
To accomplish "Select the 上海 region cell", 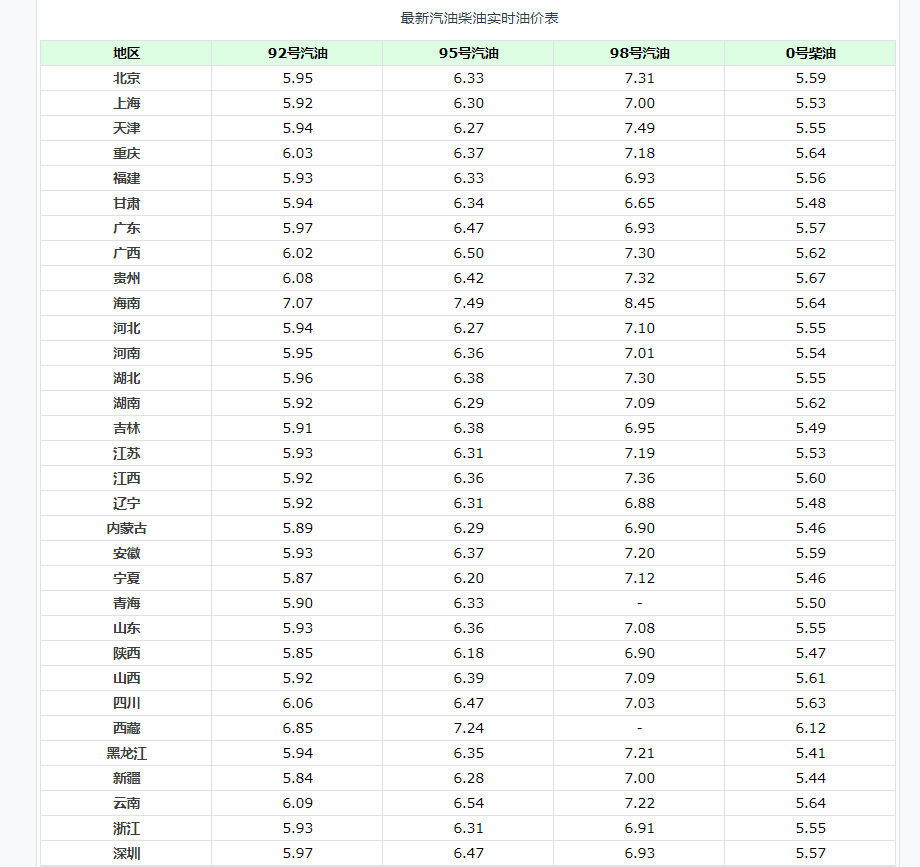I will pyautogui.click(x=126, y=103).
